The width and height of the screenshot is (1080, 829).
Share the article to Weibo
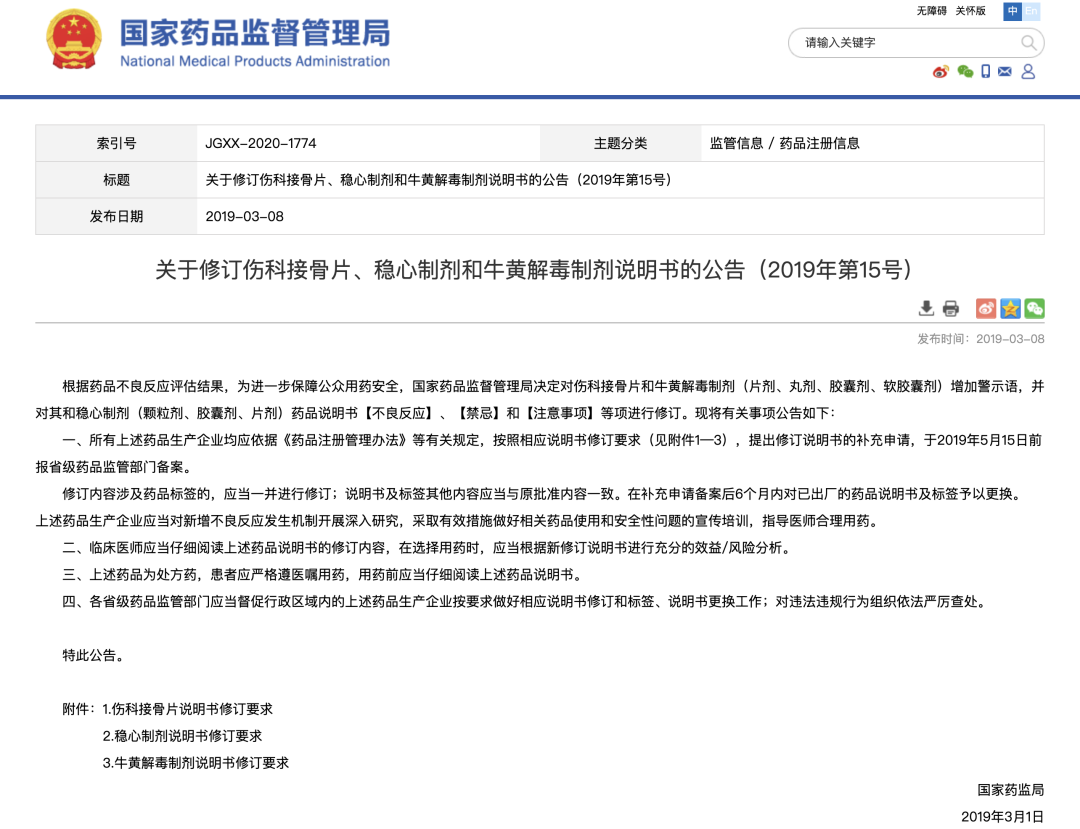click(986, 308)
